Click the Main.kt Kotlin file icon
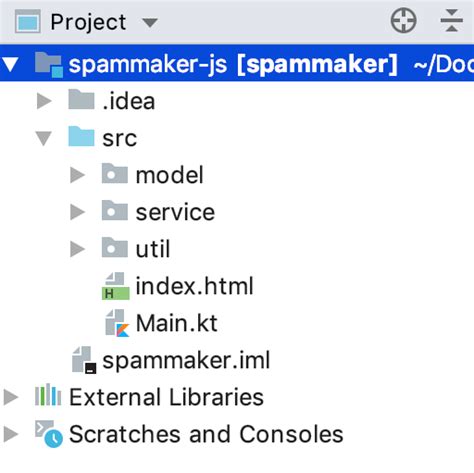This screenshot has width=474, height=473. [117, 323]
